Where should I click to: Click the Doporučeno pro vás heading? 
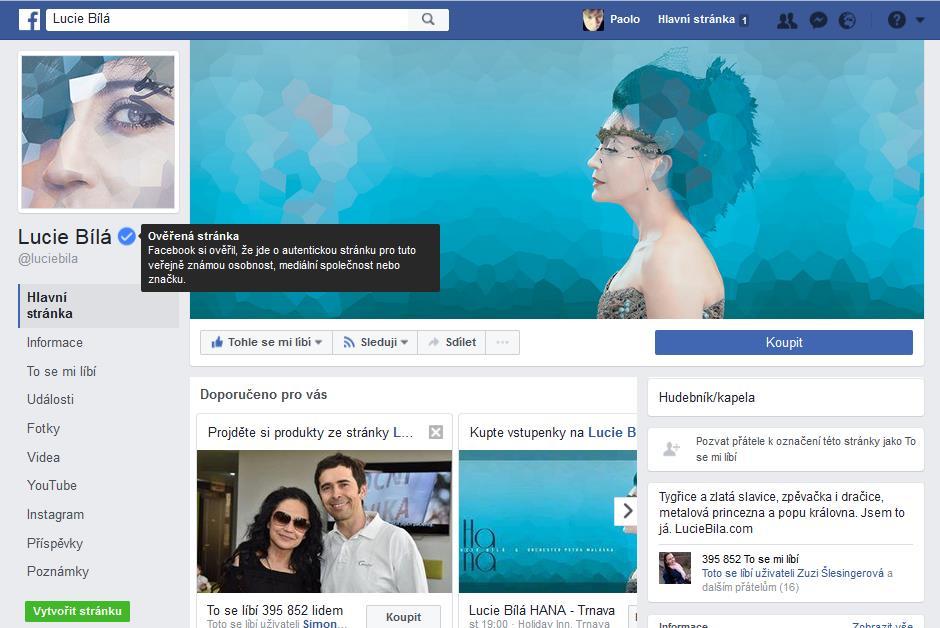coord(264,395)
